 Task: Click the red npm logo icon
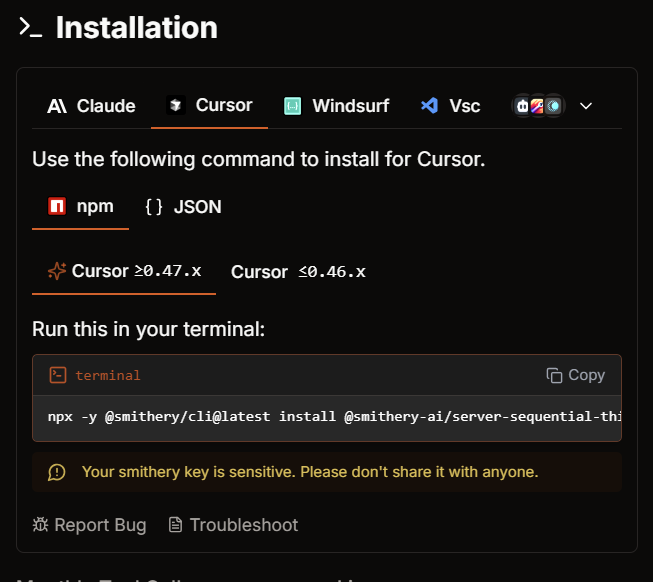click(x=57, y=206)
